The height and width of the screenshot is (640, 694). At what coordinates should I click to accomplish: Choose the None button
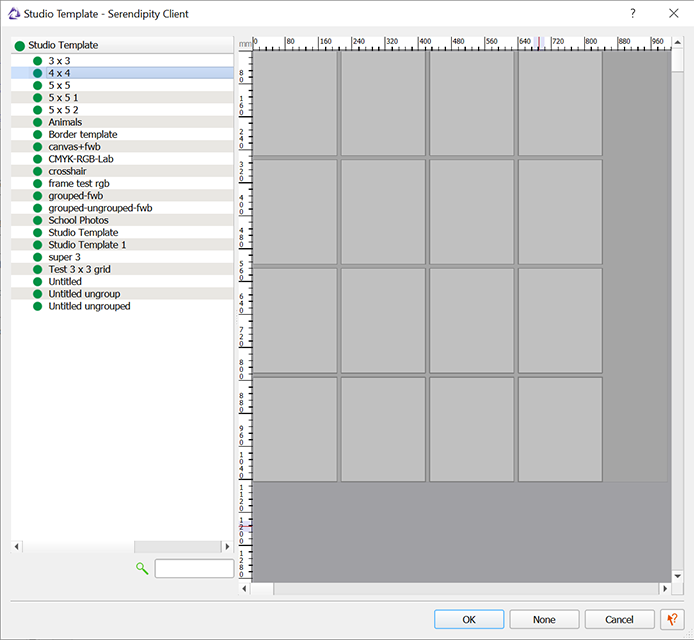544,619
